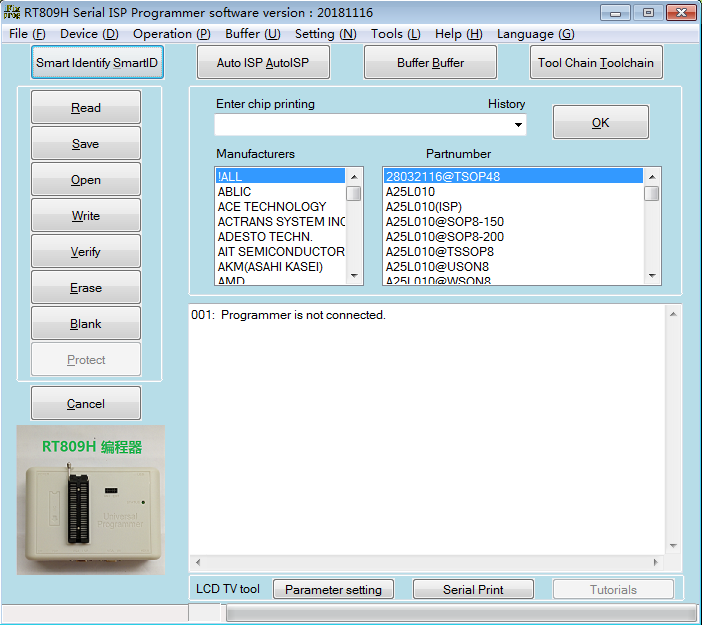Screen dimensions: 702x625
Task: Select ADESTO TECHN. in Manufacturers list
Action: (x=265, y=237)
